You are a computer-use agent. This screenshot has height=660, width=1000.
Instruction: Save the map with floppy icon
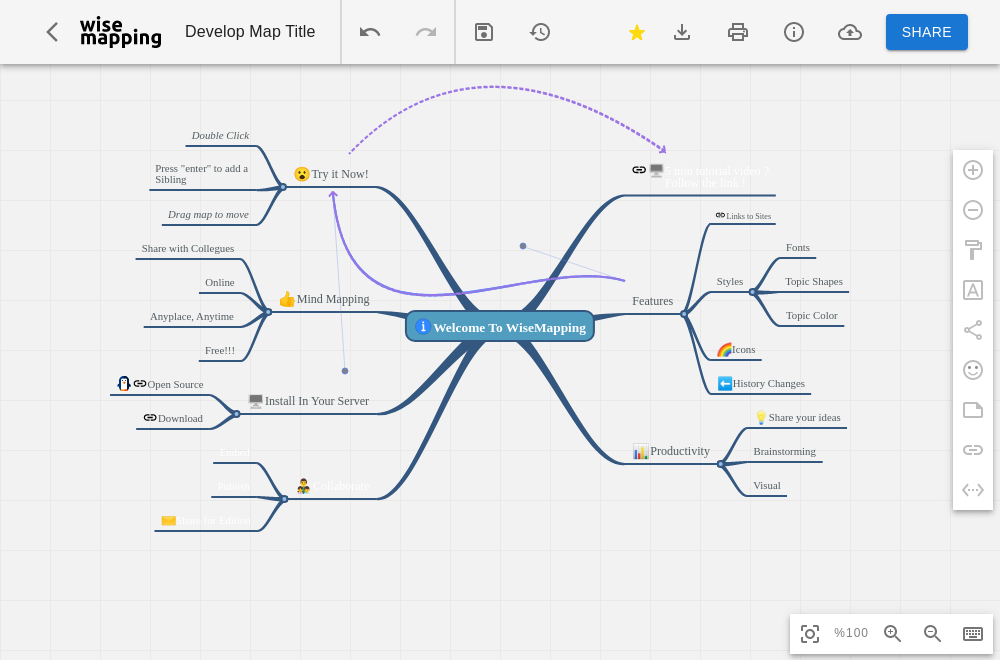[484, 32]
